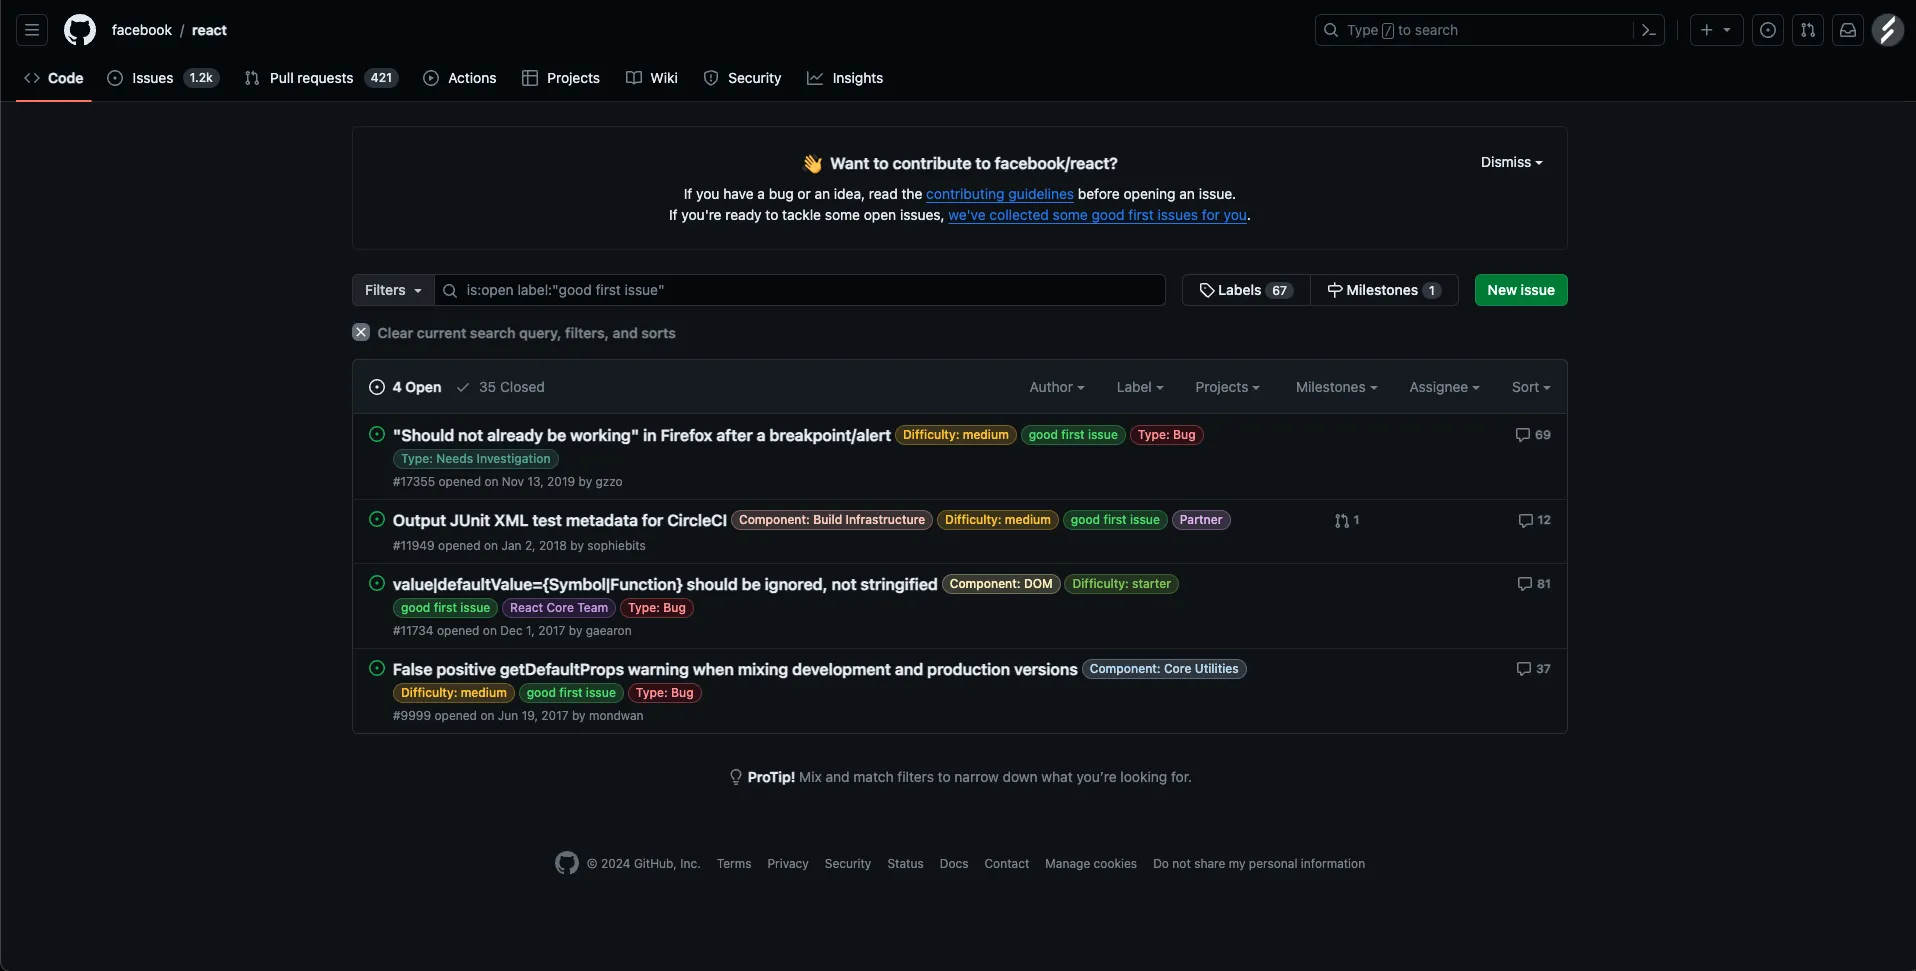This screenshot has height=971, width=1916.
Task: Expand the Dismiss dropdown
Action: click(x=1511, y=162)
